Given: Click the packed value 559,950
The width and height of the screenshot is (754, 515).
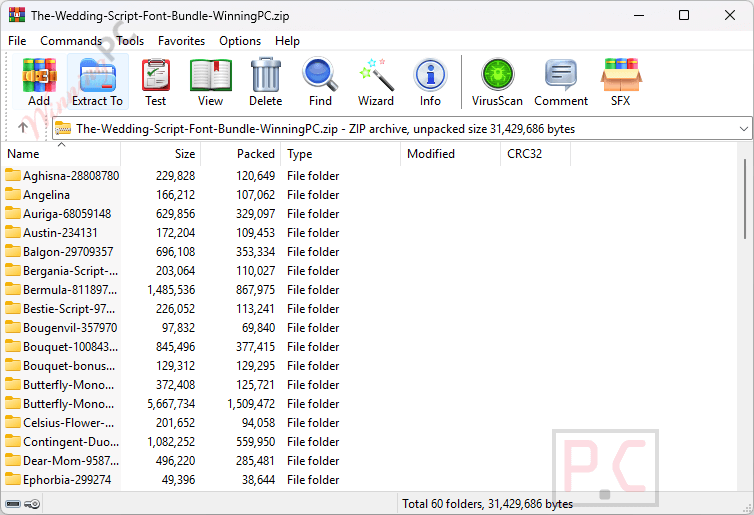Looking at the screenshot, I should tap(255, 441).
